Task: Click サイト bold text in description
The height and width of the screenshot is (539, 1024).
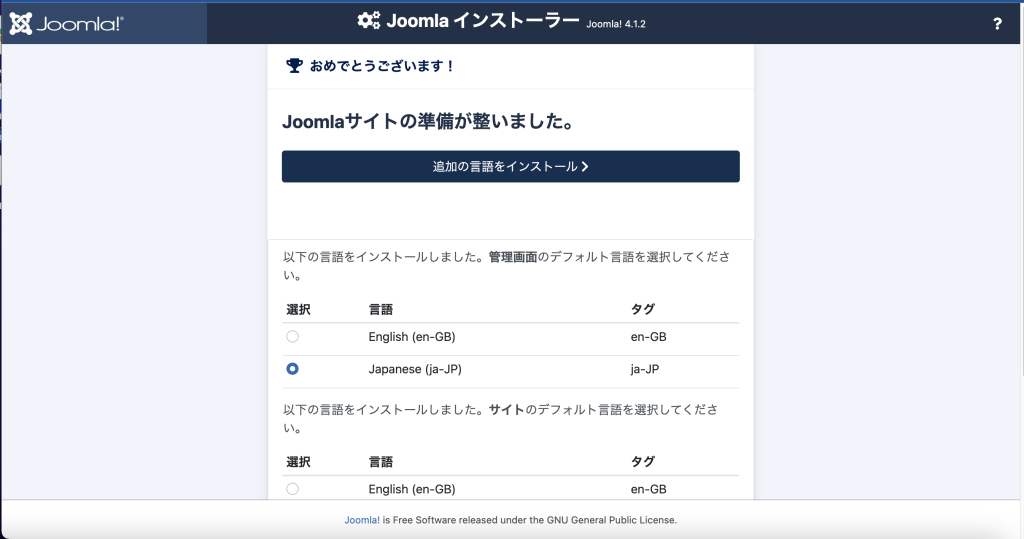Action: tap(507, 410)
